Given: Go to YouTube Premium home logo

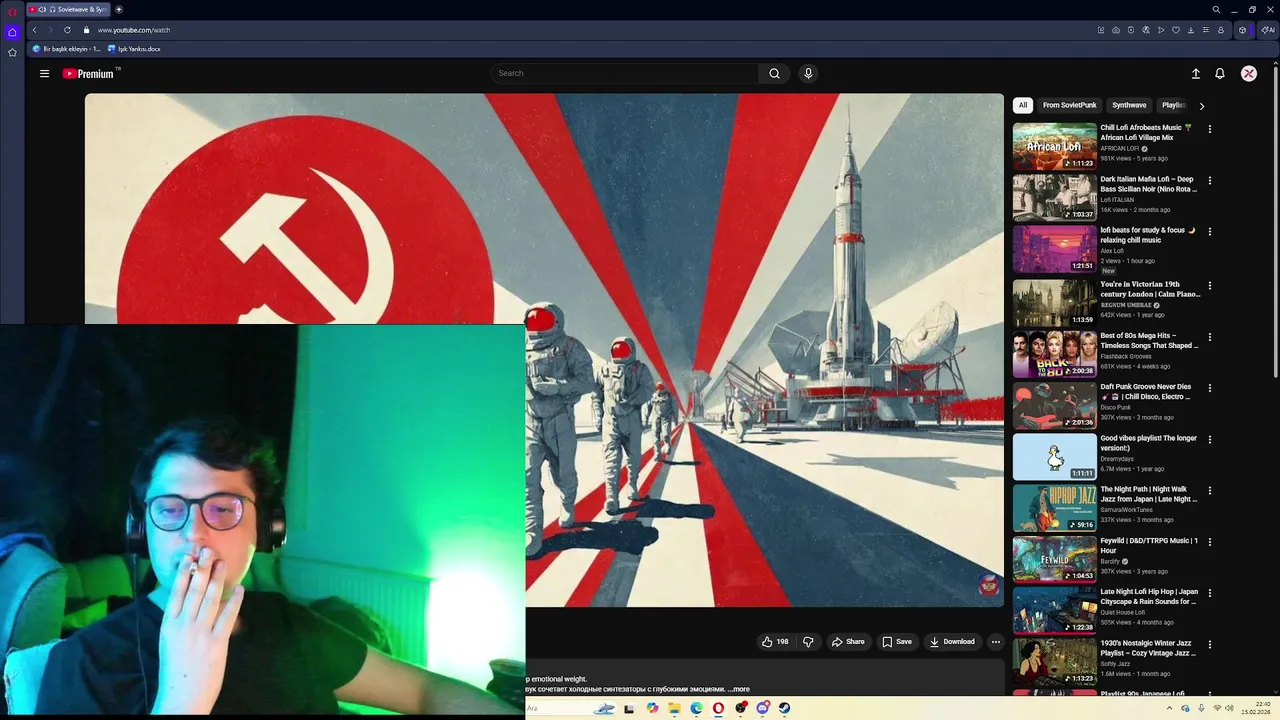Looking at the screenshot, I should (x=89, y=73).
